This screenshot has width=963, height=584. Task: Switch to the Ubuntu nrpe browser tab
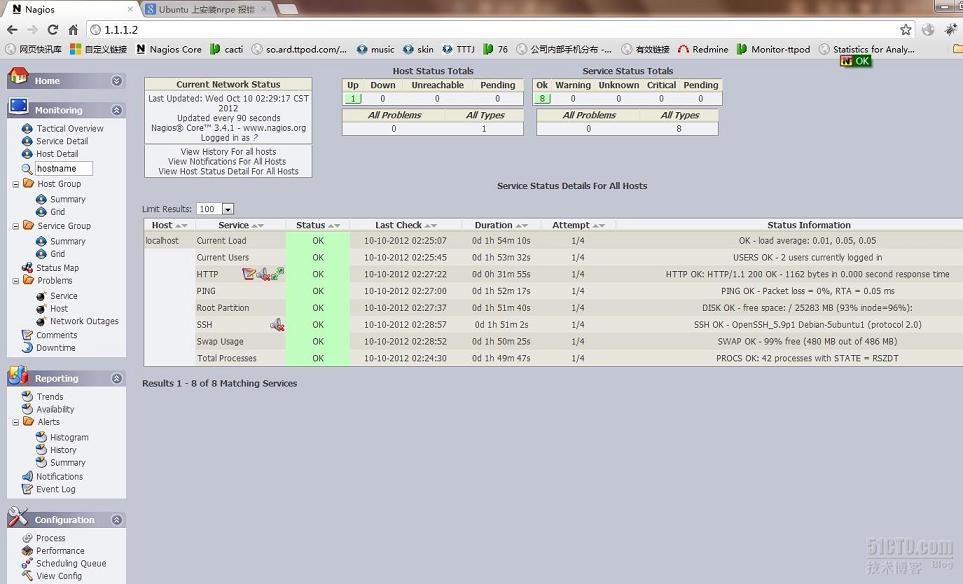pyautogui.click(x=206, y=9)
